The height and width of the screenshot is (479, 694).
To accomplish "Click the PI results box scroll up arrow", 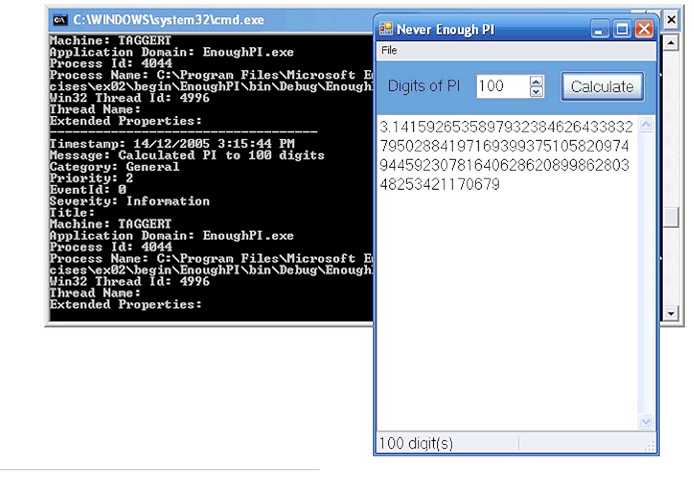I will click(646, 124).
